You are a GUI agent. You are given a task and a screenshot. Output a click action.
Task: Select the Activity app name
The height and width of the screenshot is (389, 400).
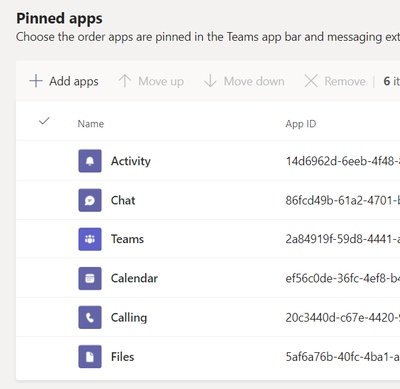coord(131,161)
